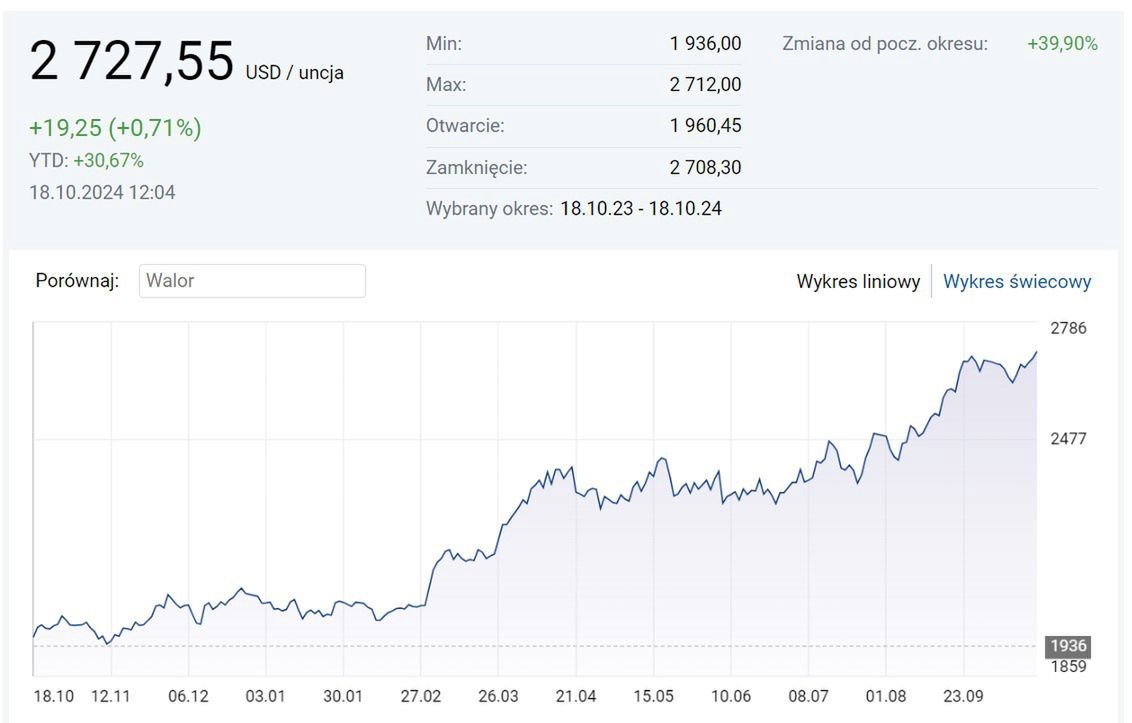Click the 18.10 date on the x-axis
The image size is (1132, 723).
pos(53,696)
